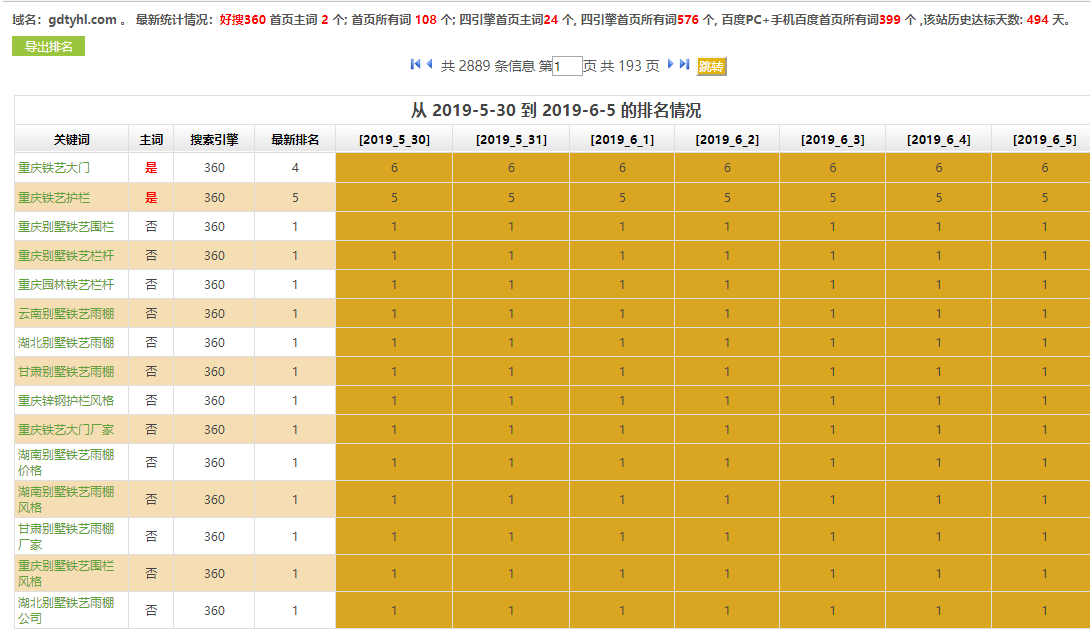Click the next page arrow
Viewport: 1090px width, 629px height.
tap(671, 65)
